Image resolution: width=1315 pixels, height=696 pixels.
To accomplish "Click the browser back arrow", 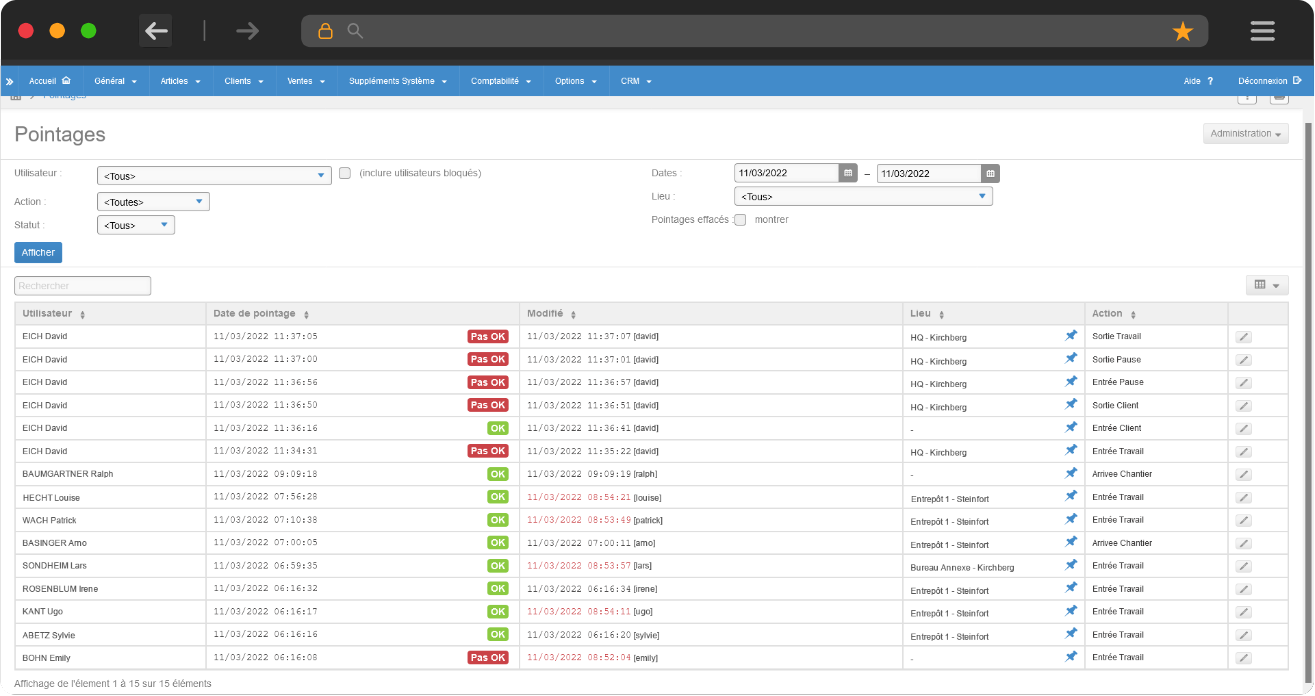I will pos(156,31).
